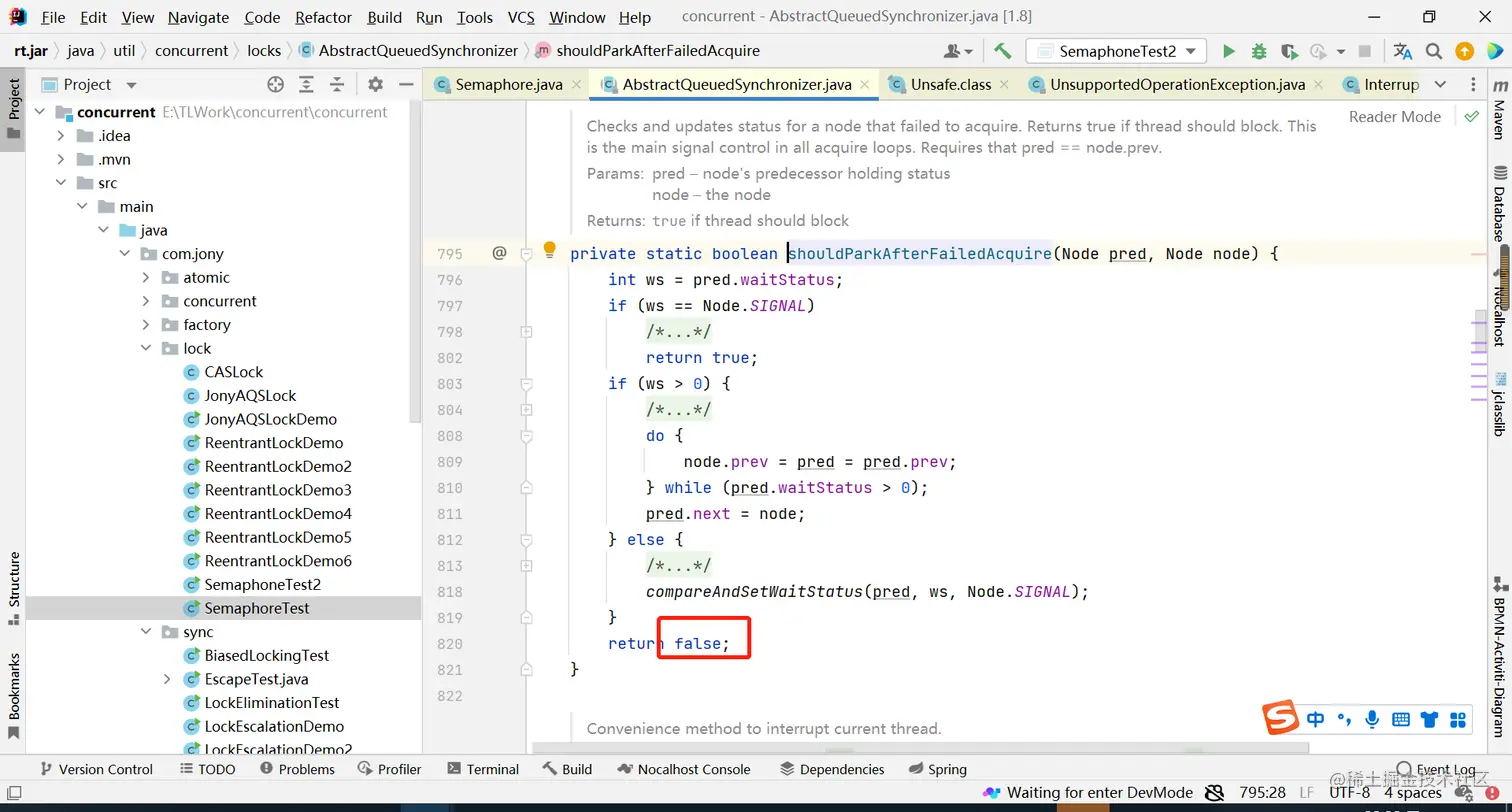Open the Problems tool window
The width and height of the screenshot is (1512, 812).
pyautogui.click(x=297, y=769)
